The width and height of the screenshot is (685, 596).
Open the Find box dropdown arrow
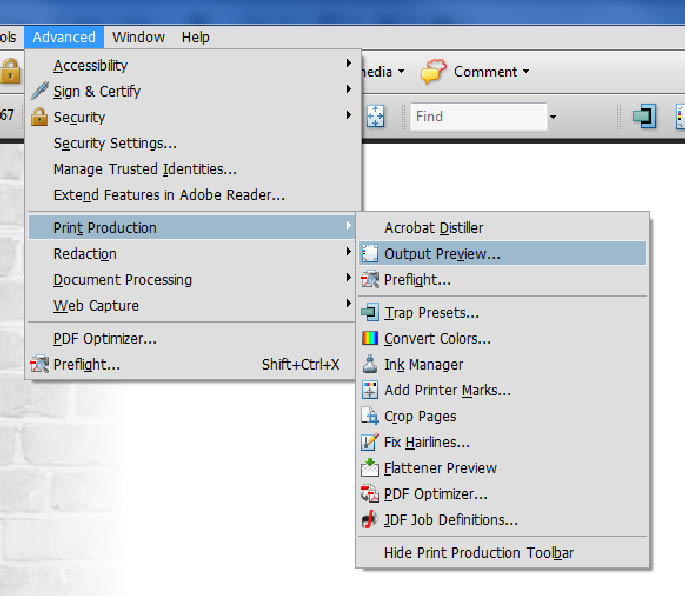coord(553,117)
